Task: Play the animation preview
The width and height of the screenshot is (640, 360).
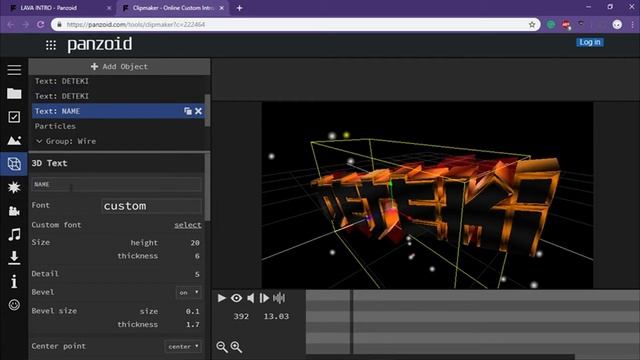Action: click(222, 298)
